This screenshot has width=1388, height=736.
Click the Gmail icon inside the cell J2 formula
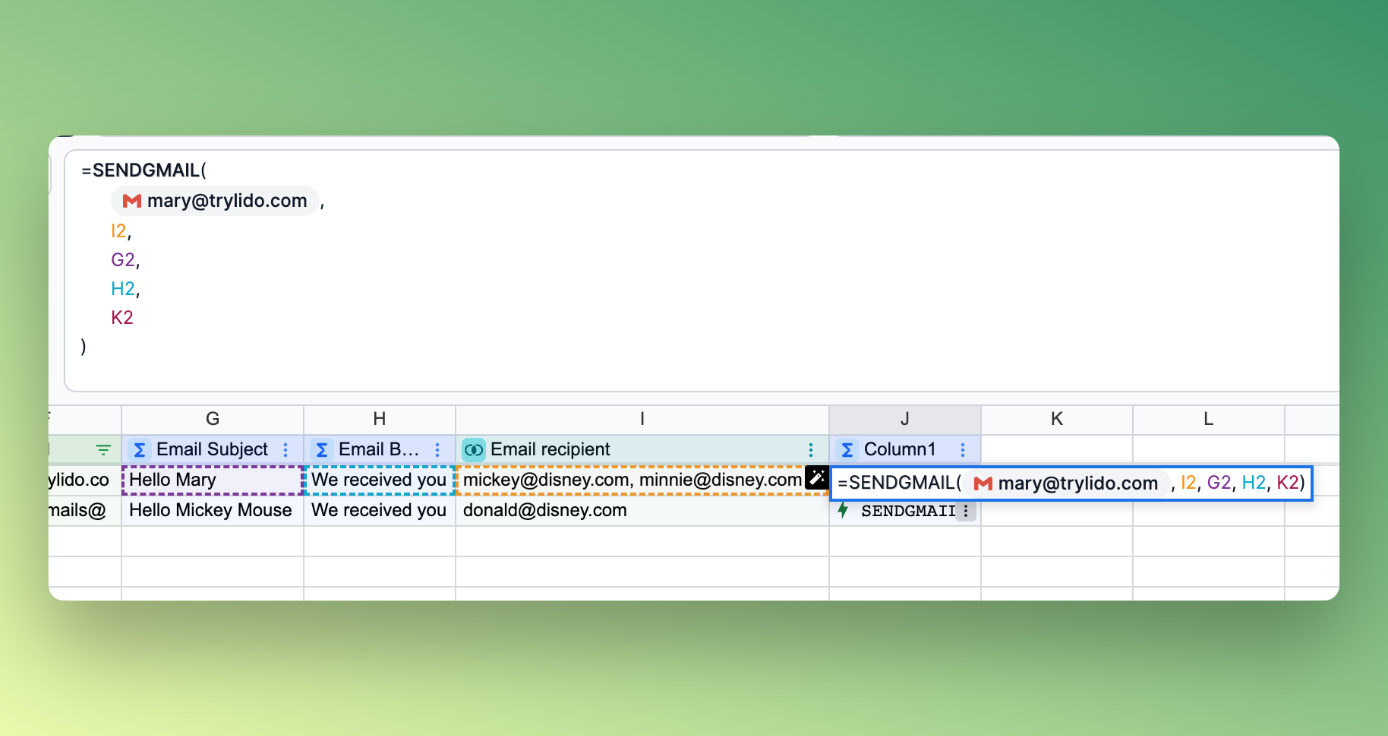click(983, 484)
